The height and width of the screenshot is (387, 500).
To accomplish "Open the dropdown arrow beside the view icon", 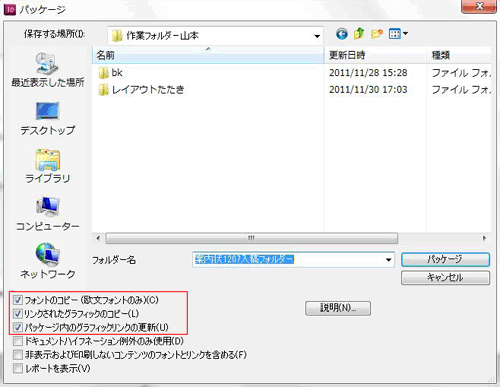I will [405, 34].
